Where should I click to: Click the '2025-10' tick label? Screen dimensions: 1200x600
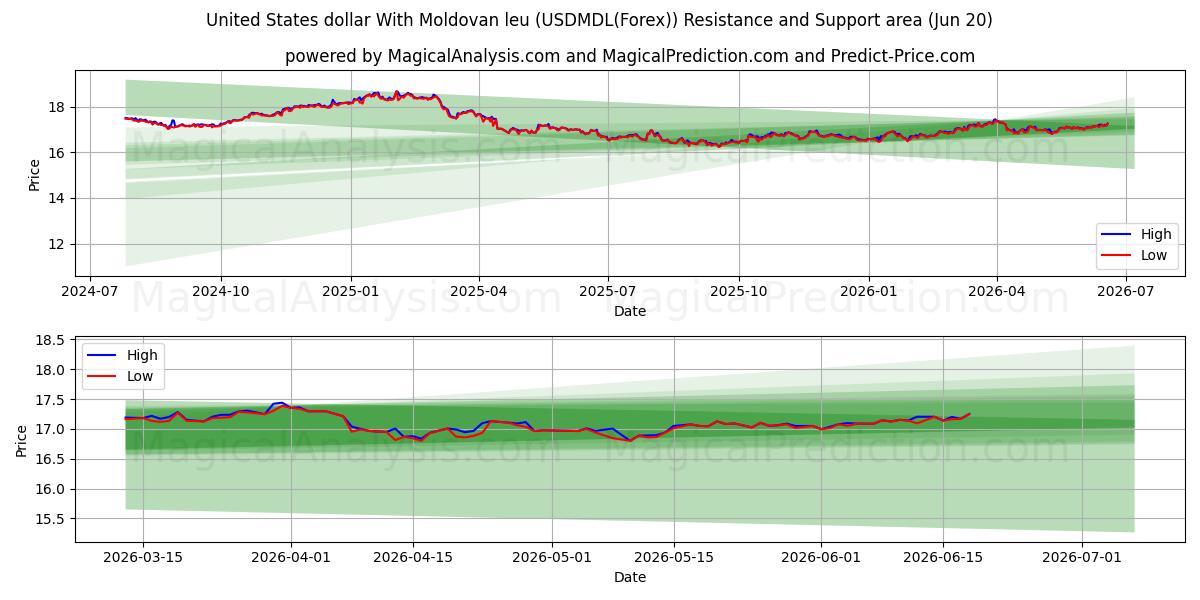[x=739, y=291]
